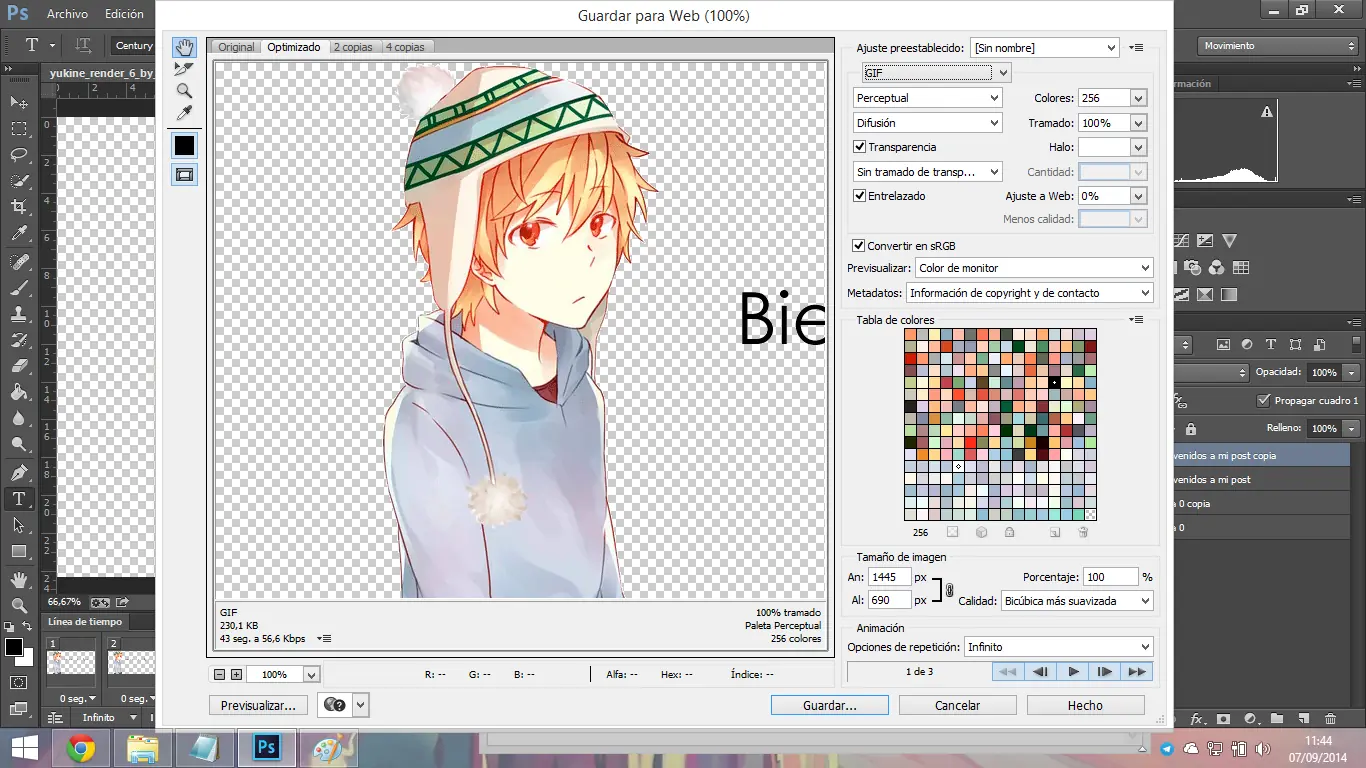Image resolution: width=1366 pixels, height=768 pixels.
Task: Click Photoshop's foreground color swatch
Action: click(14, 648)
